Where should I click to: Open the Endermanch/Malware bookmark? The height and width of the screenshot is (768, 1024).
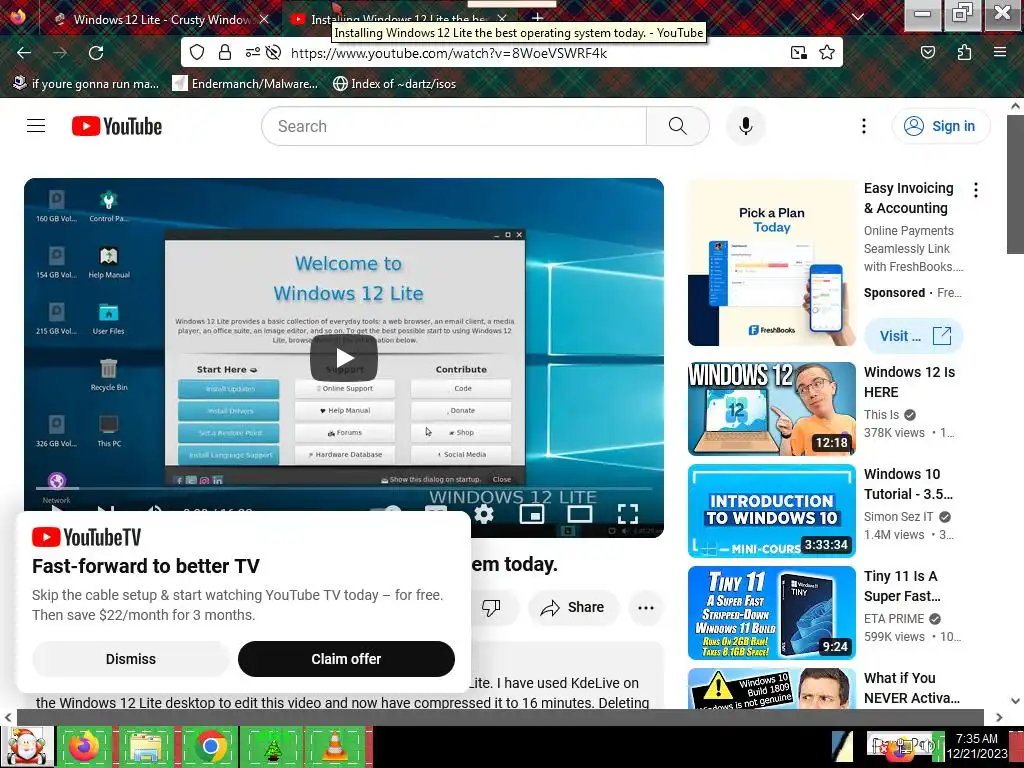[246, 84]
